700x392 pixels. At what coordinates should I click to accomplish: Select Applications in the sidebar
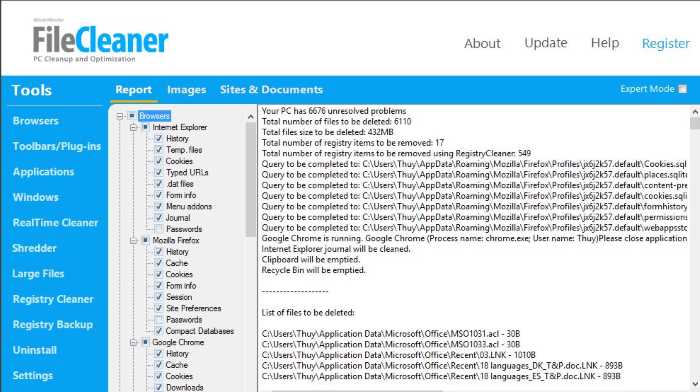point(43,172)
